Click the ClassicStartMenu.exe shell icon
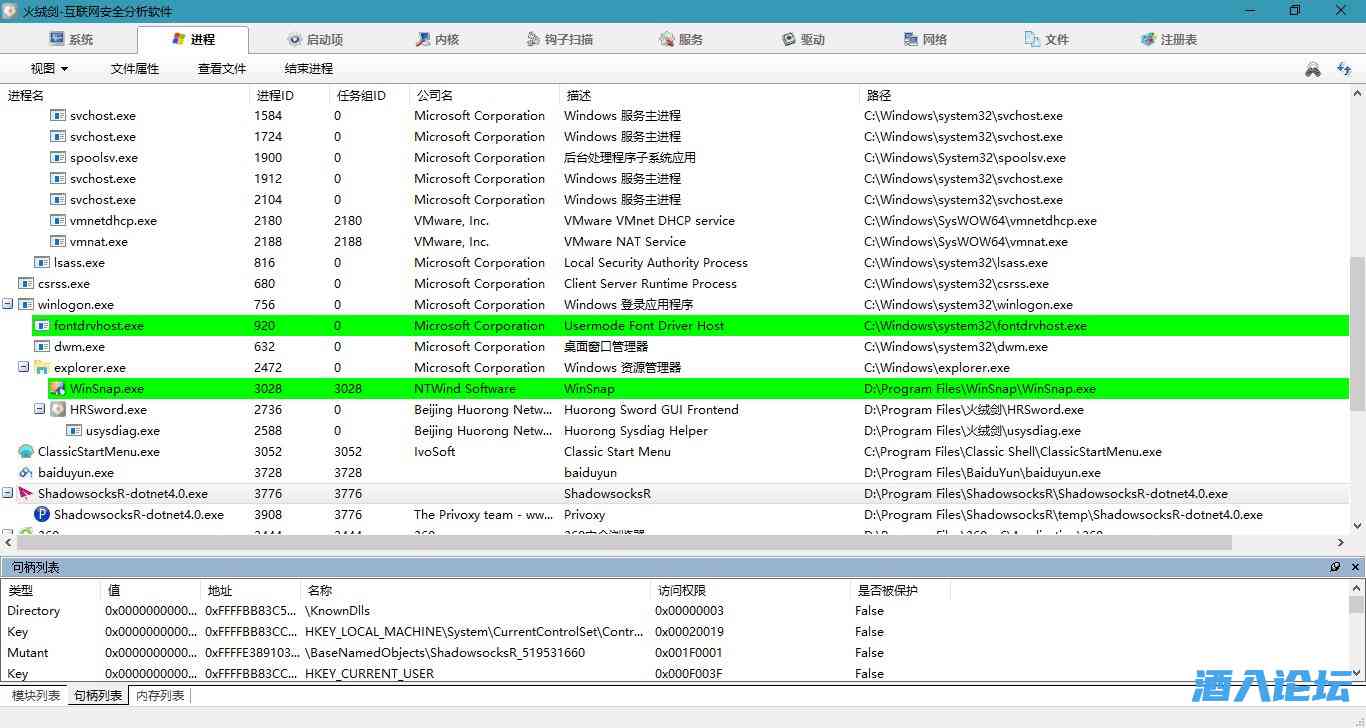The height and width of the screenshot is (728, 1366). [26, 452]
